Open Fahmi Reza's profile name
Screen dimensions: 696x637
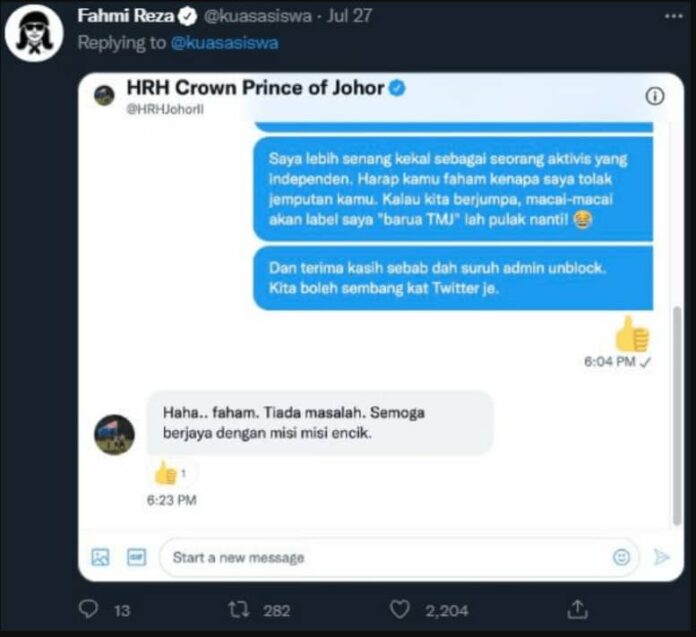coord(126,16)
